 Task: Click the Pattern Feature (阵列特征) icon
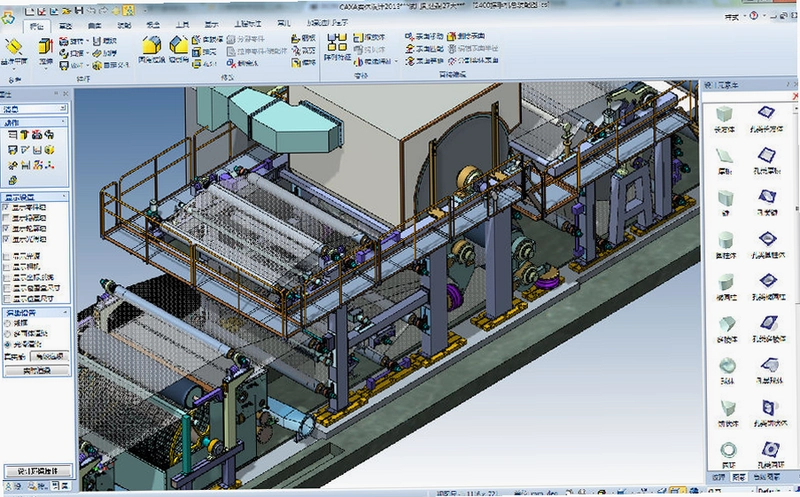tap(337, 43)
